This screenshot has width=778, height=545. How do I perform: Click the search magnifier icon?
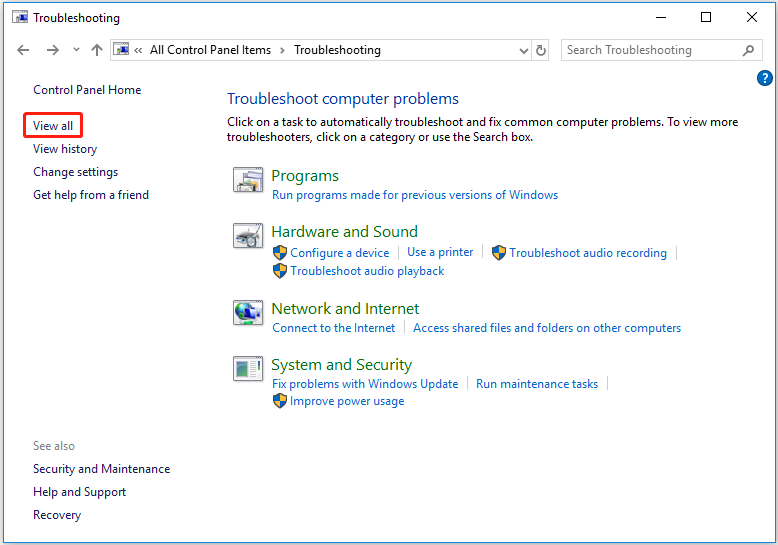(x=748, y=50)
